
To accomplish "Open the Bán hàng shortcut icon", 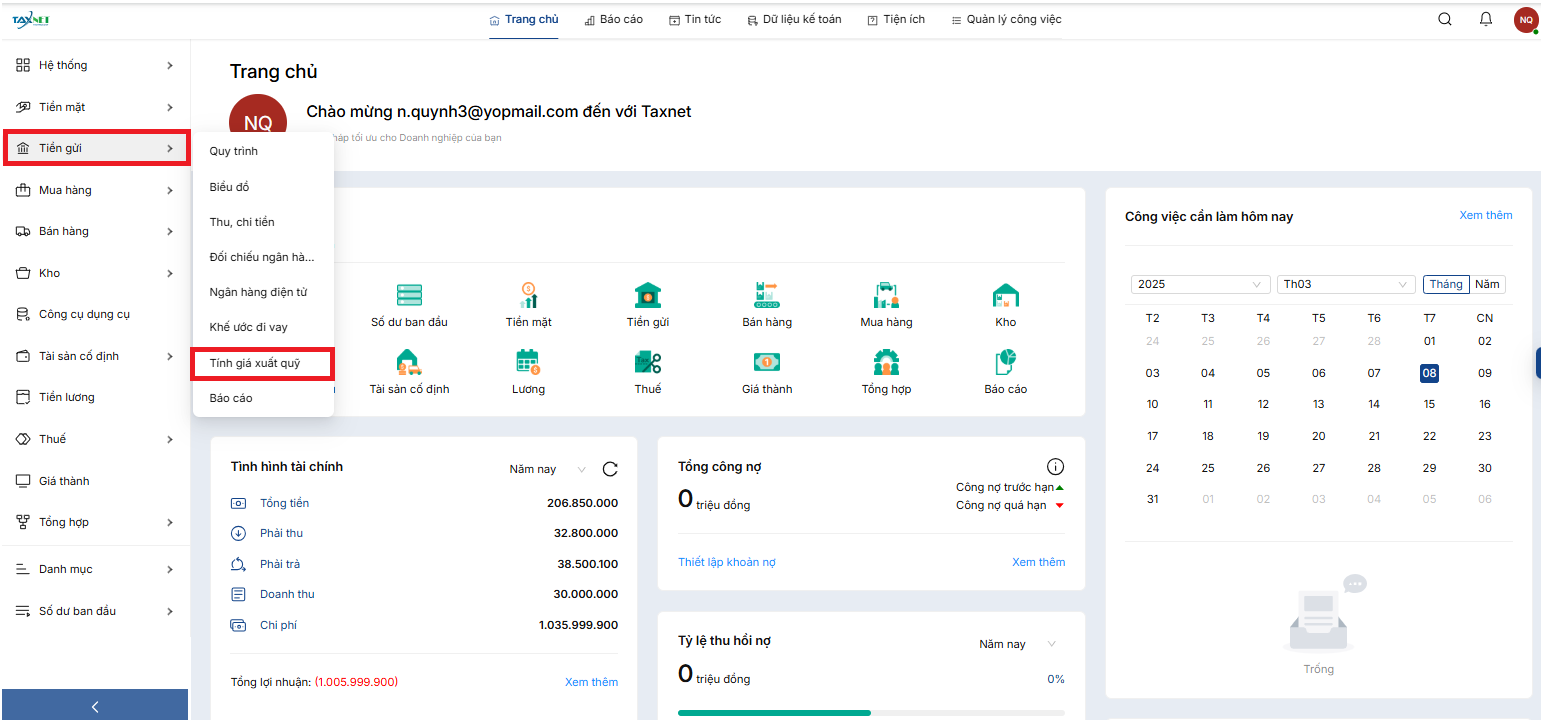I will 766,296.
